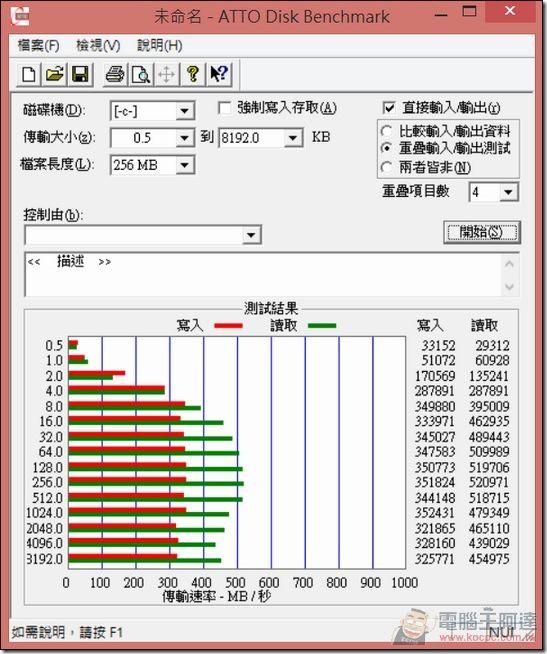This screenshot has height=654, width=547.
Task: Open the 檢視(V) menu
Action: coord(98,45)
